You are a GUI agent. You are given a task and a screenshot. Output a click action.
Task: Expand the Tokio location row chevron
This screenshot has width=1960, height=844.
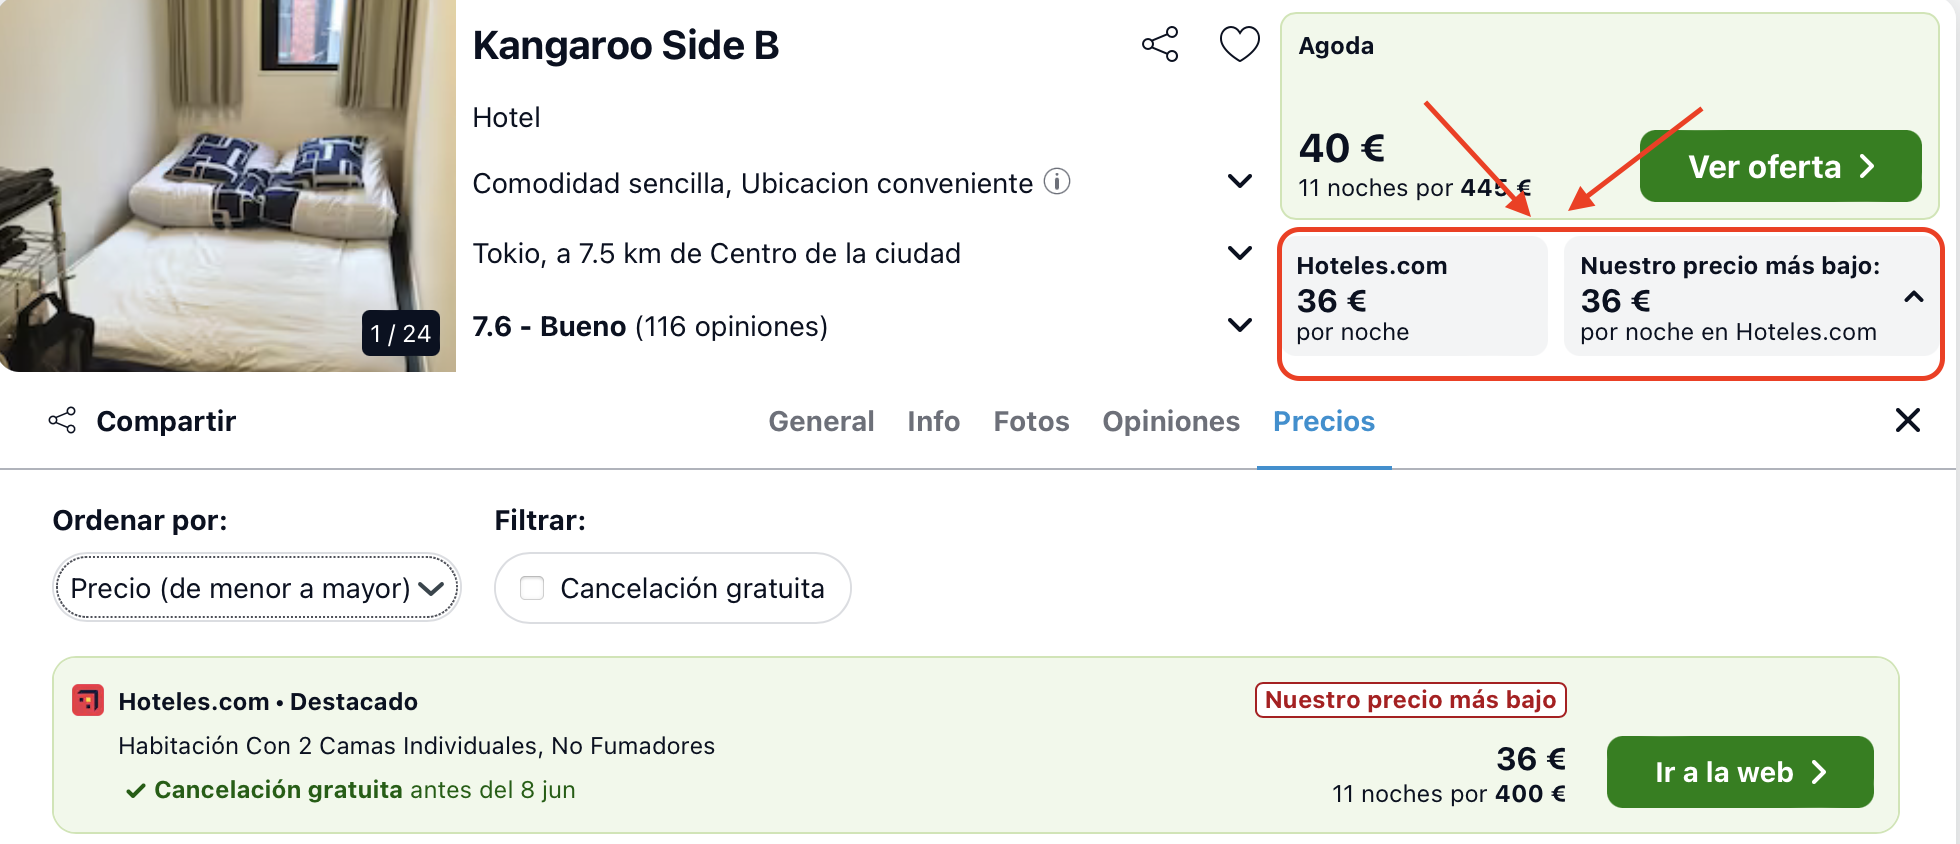point(1239,253)
